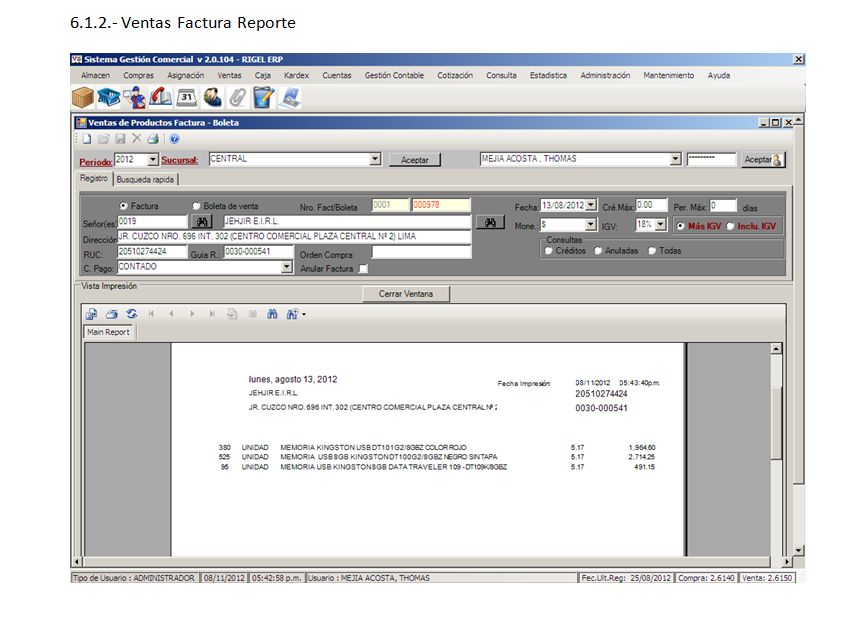Select the Inclu. IGV radio option
The width and height of the screenshot is (858, 627).
pos(730,226)
